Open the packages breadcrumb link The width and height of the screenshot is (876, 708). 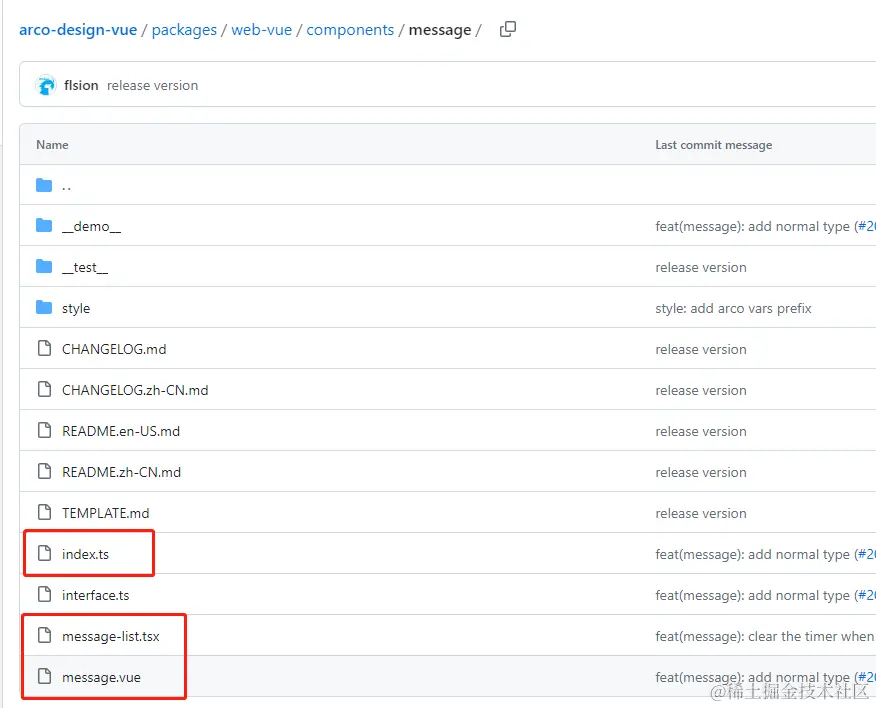(184, 30)
